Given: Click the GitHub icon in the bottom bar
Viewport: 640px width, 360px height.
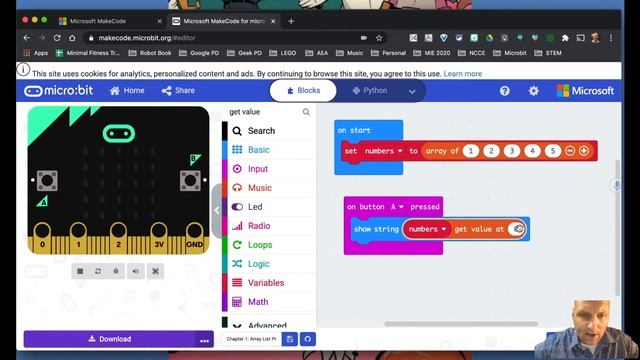Looking at the screenshot, I should point(308,339).
